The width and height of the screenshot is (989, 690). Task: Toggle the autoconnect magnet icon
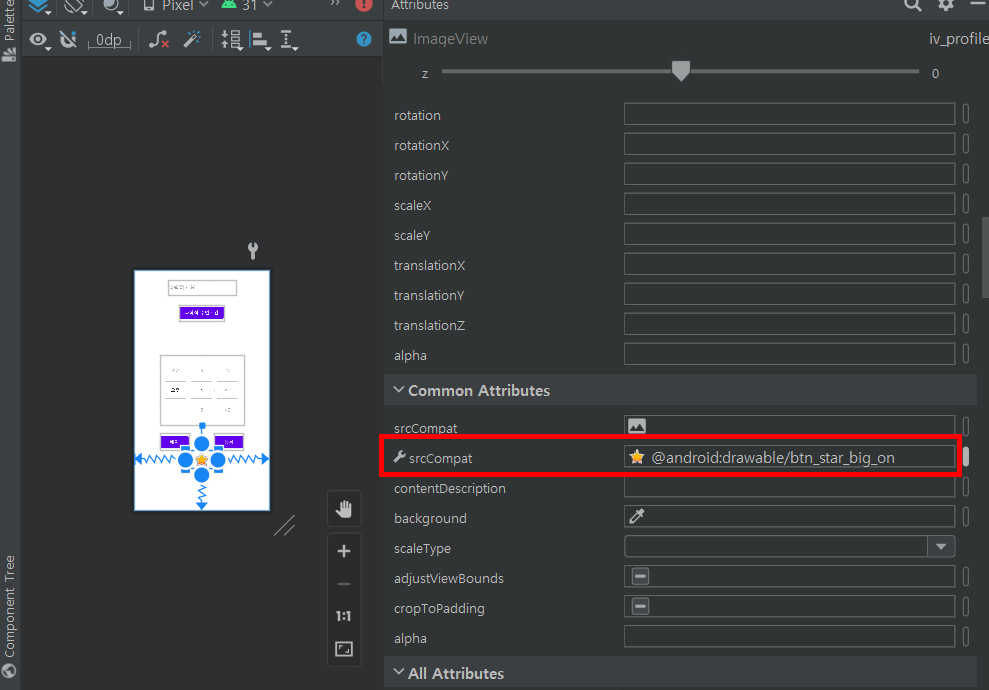tap(68, 40)
